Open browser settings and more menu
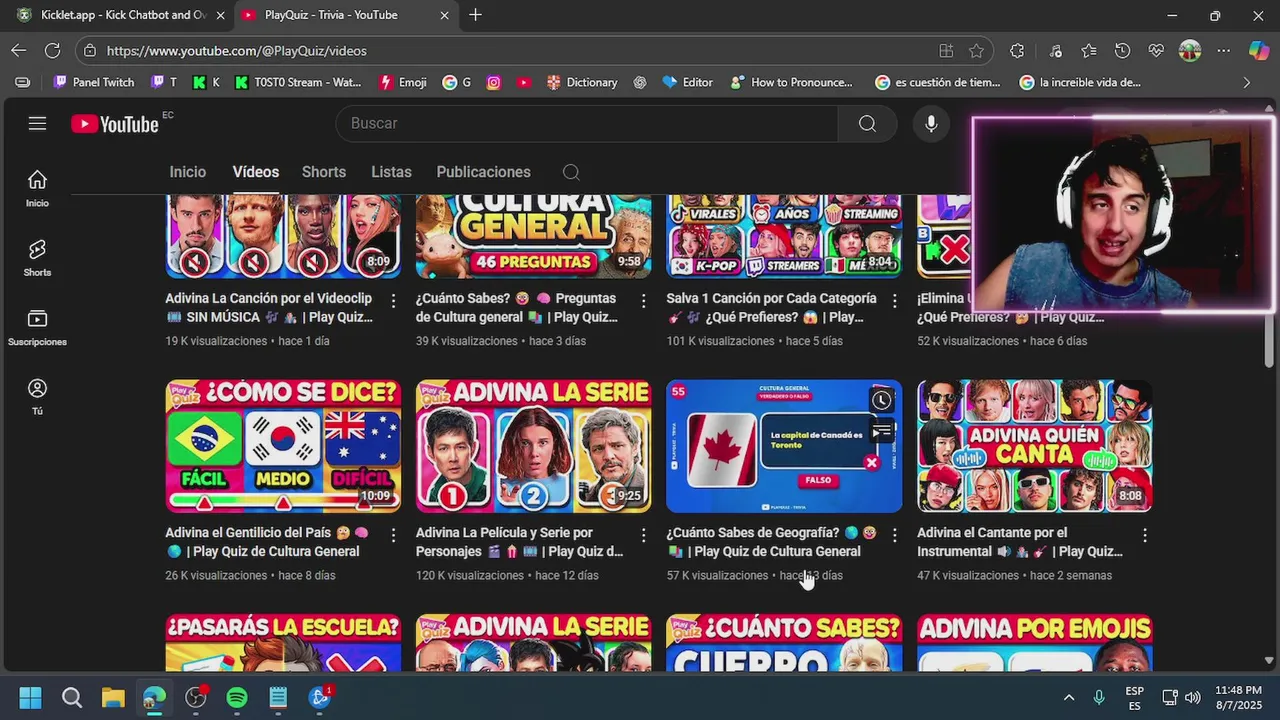 click(1224, 51)
